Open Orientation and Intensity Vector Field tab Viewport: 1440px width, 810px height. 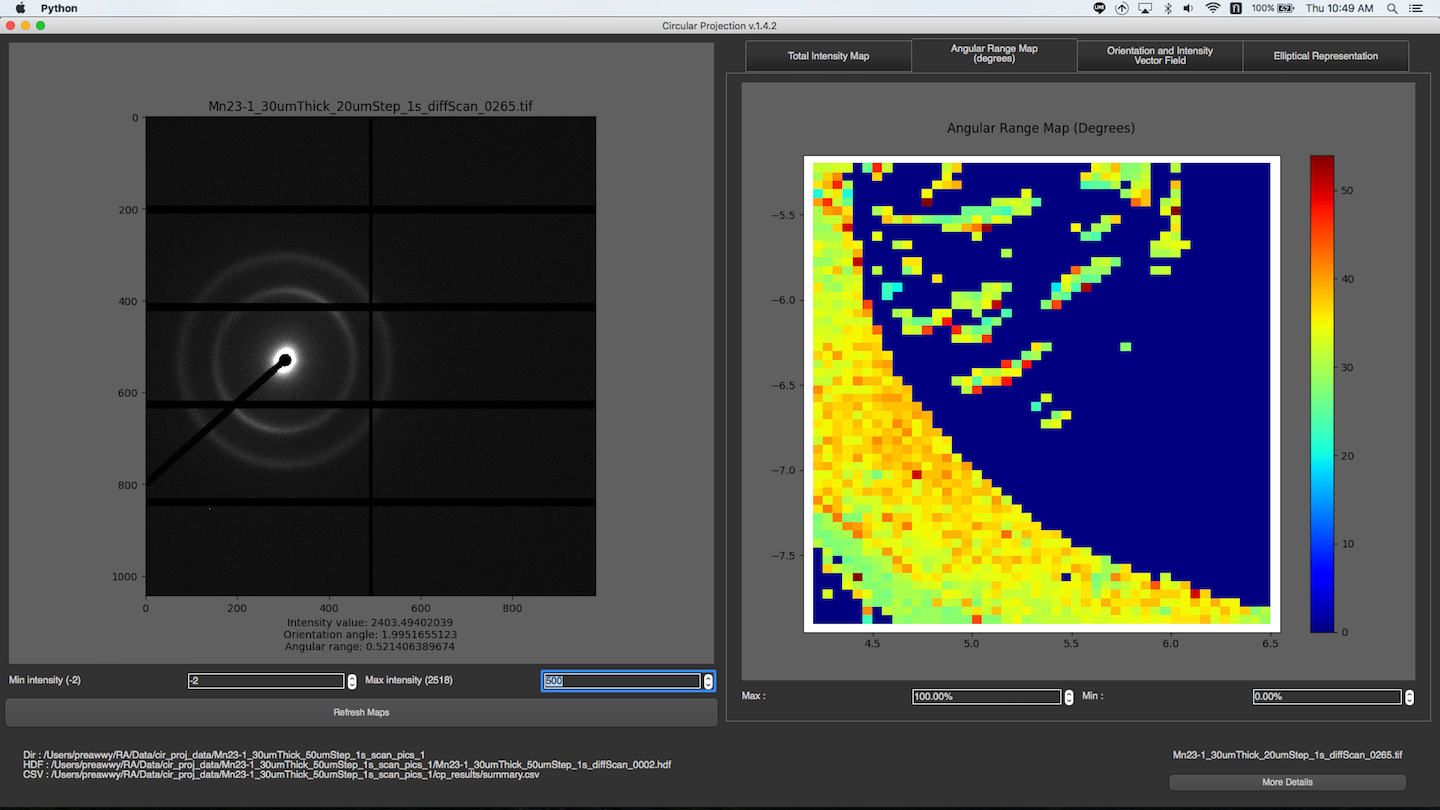tap(1160, 56)
